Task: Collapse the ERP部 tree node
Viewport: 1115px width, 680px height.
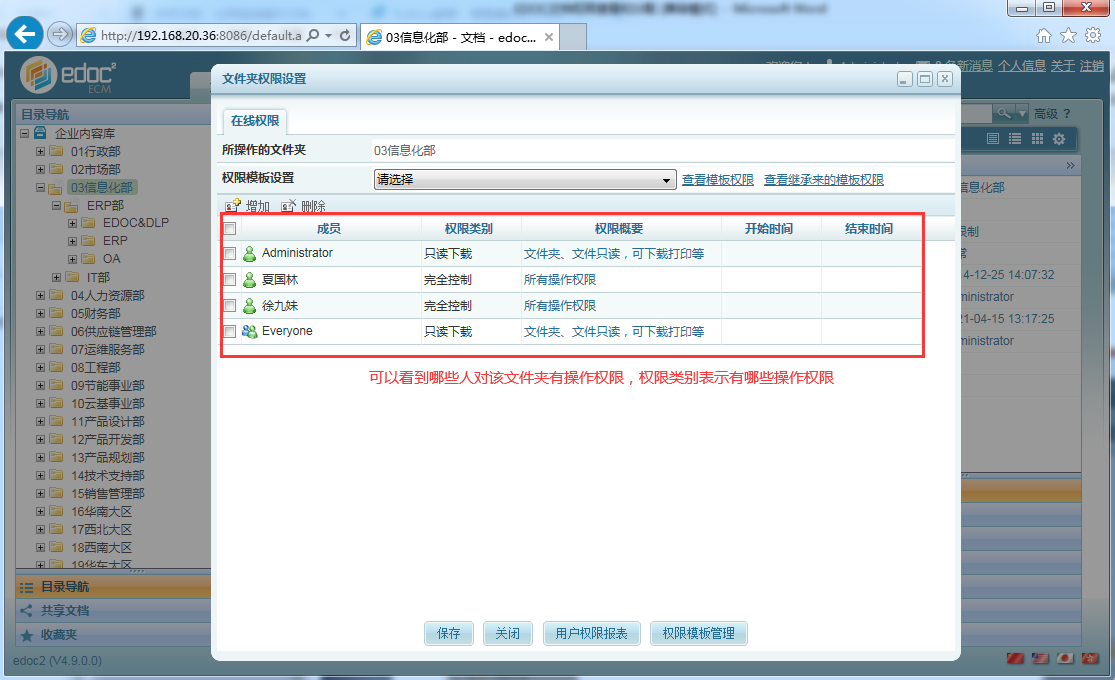Action: pyautogui.click(x=57, y=206)
